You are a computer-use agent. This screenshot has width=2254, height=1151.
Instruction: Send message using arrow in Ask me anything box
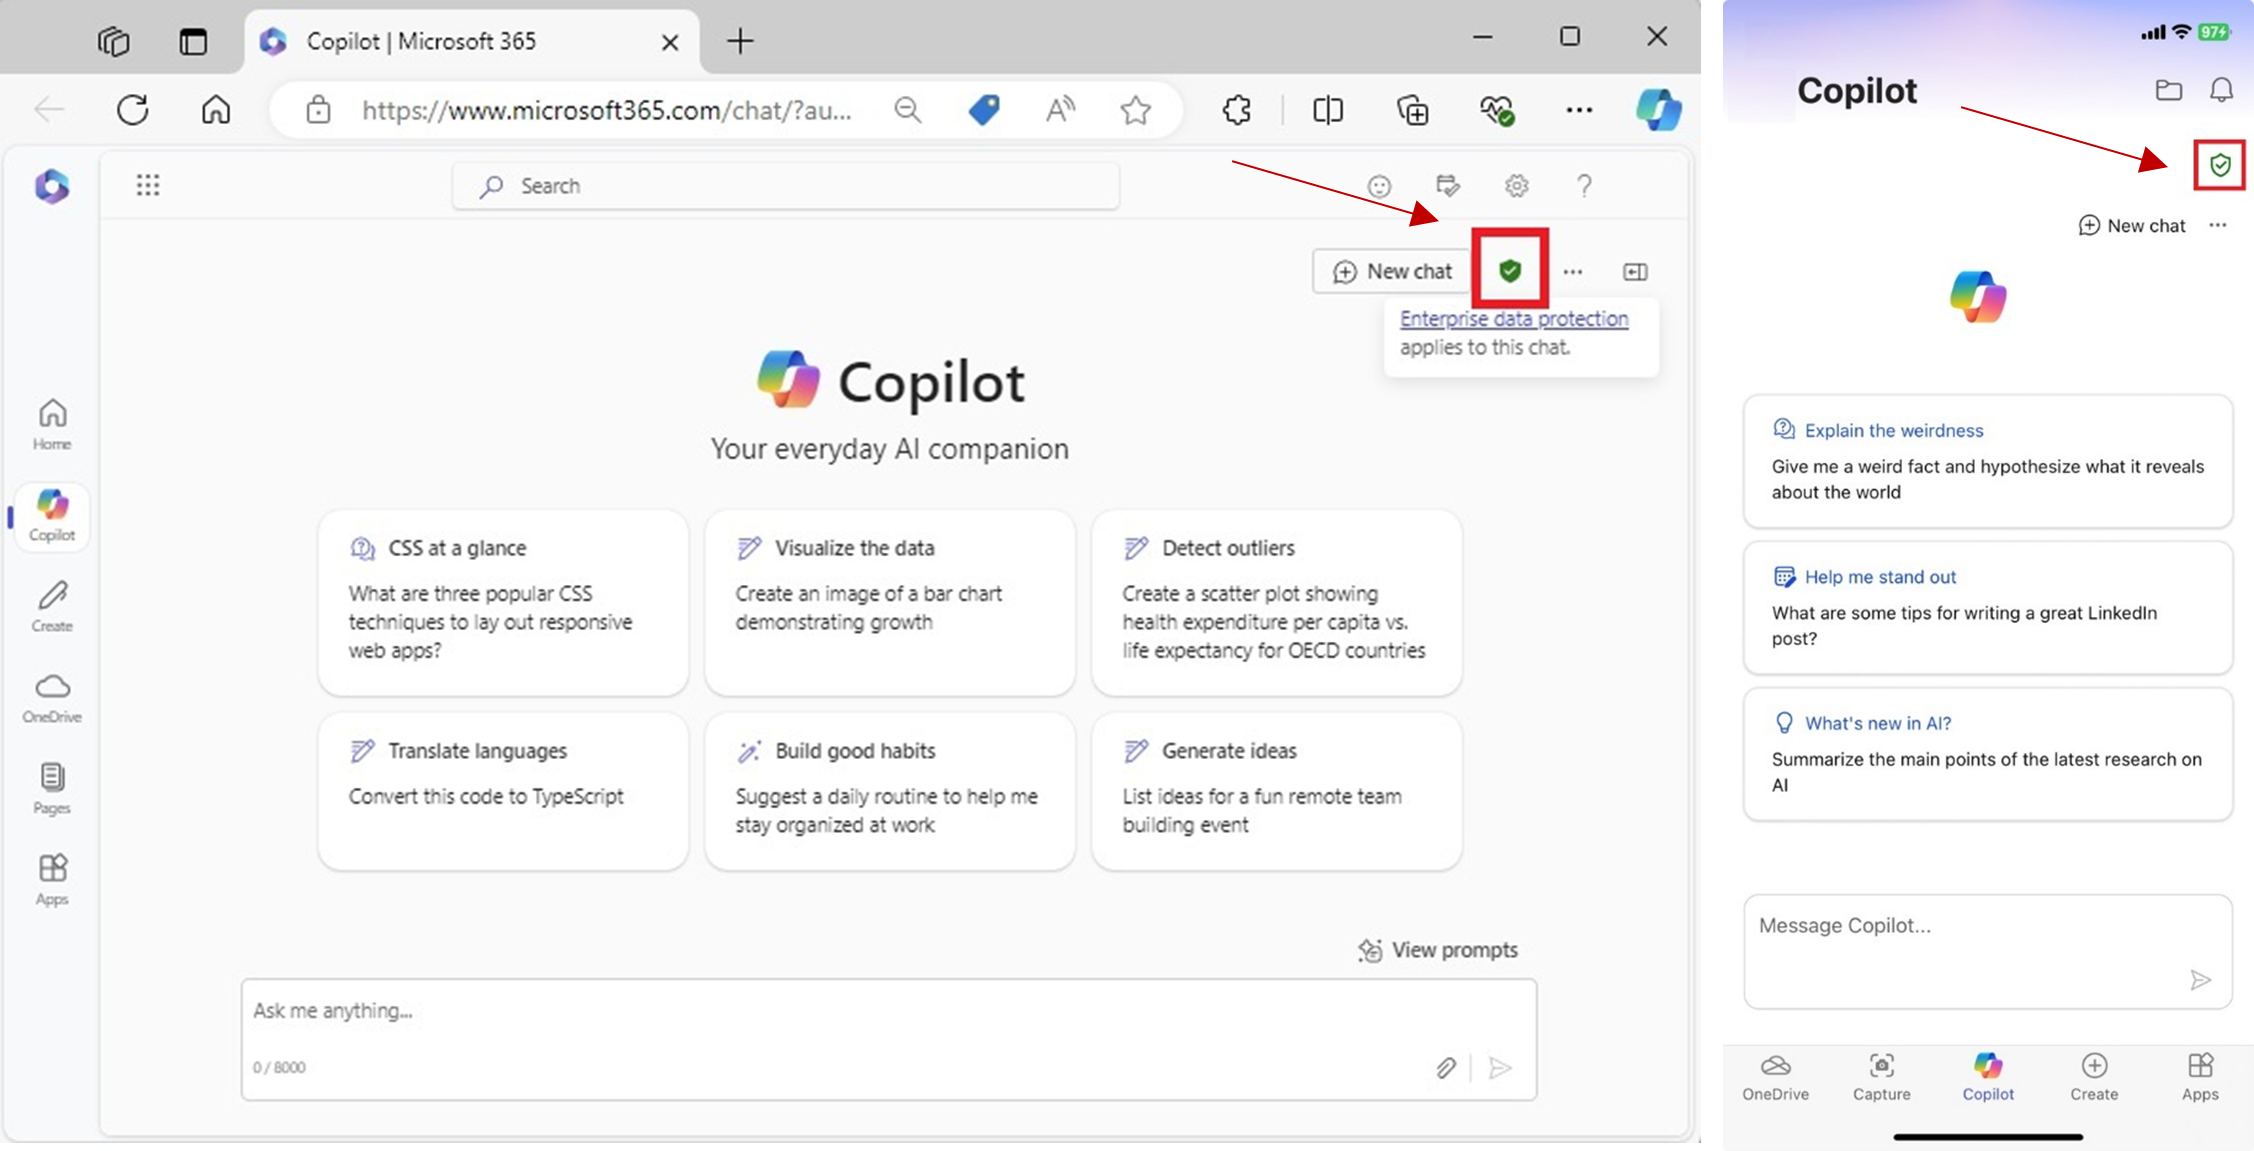pos(1500,1068)
